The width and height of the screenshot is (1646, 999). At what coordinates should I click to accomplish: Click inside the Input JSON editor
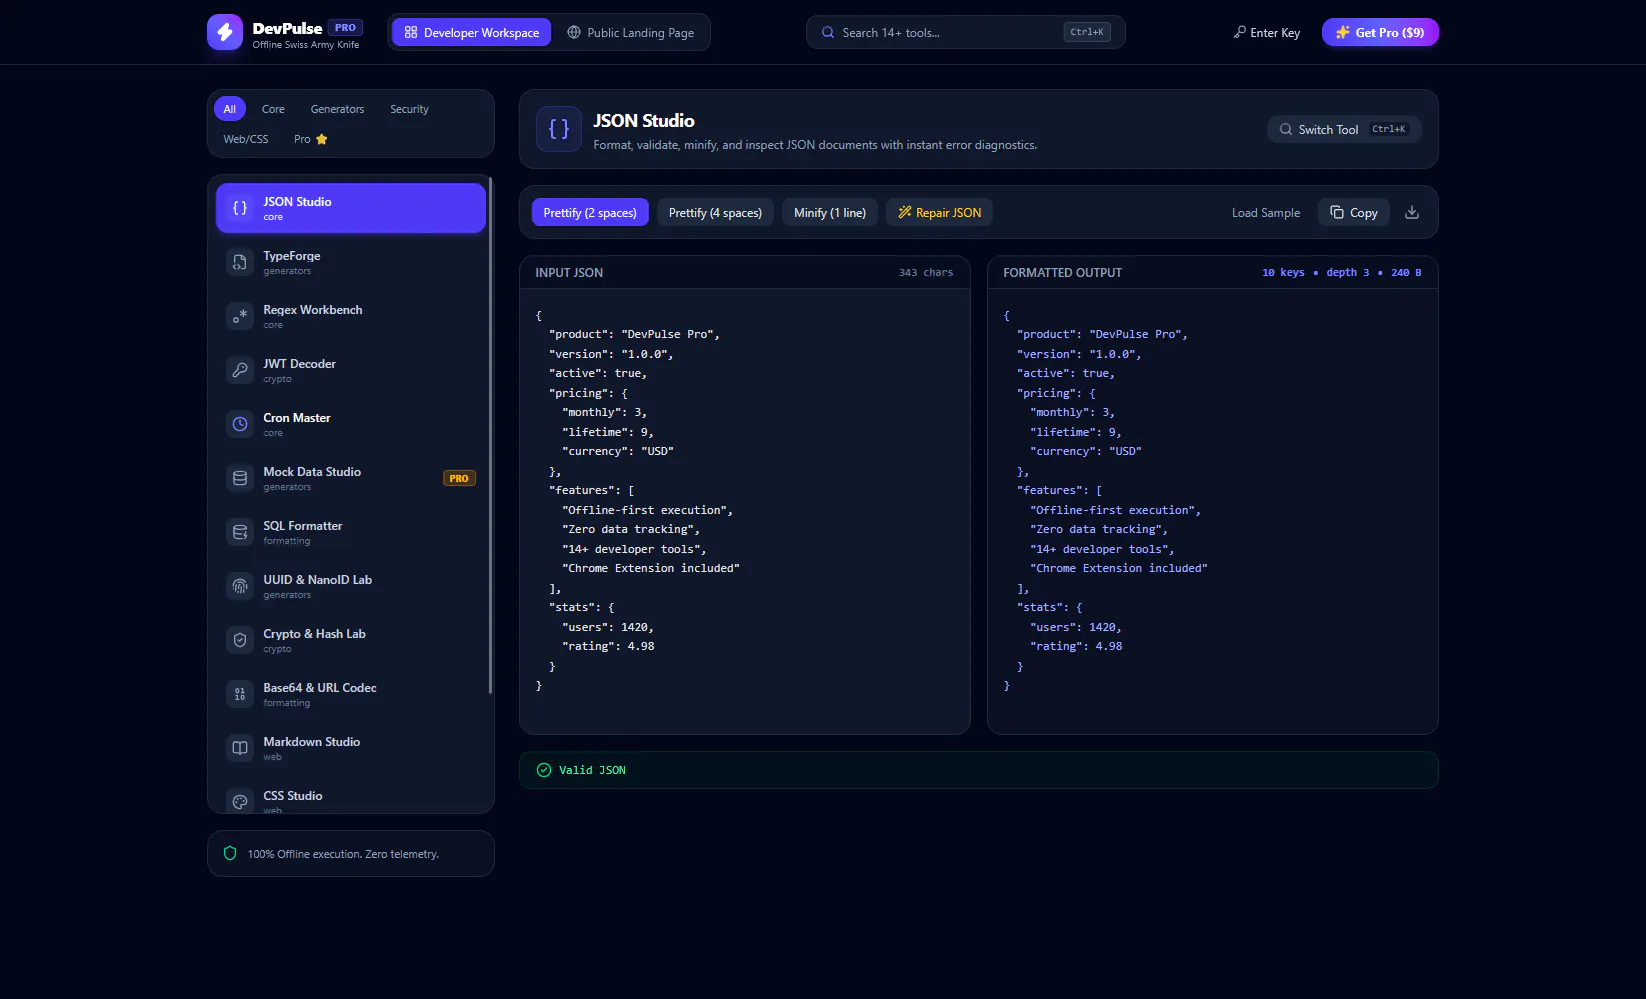pos(745,511)
